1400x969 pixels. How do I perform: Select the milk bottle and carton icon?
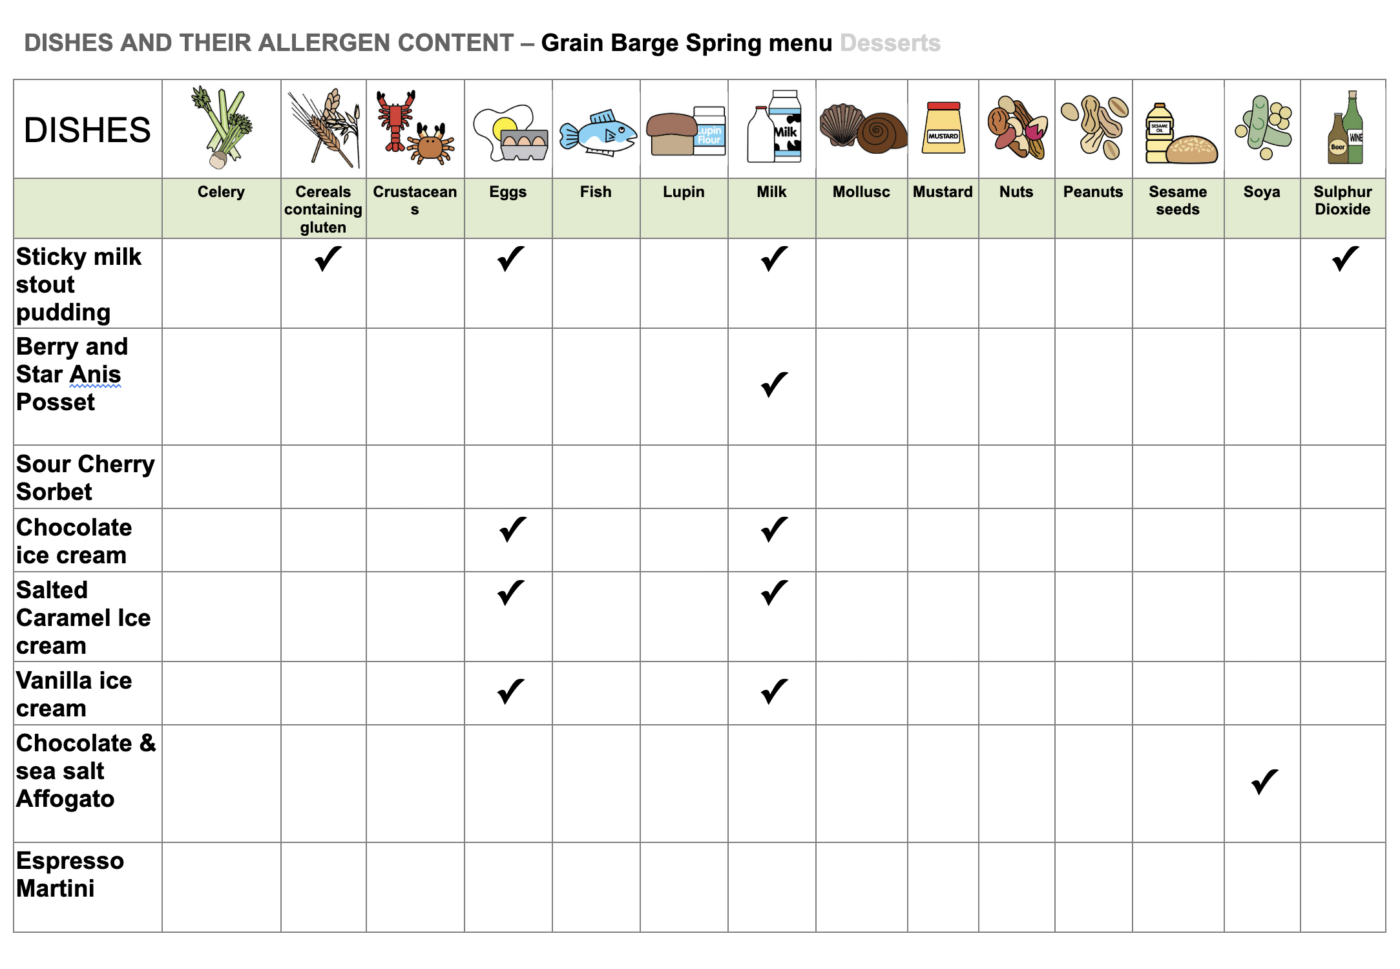click(x=774, y=126)
